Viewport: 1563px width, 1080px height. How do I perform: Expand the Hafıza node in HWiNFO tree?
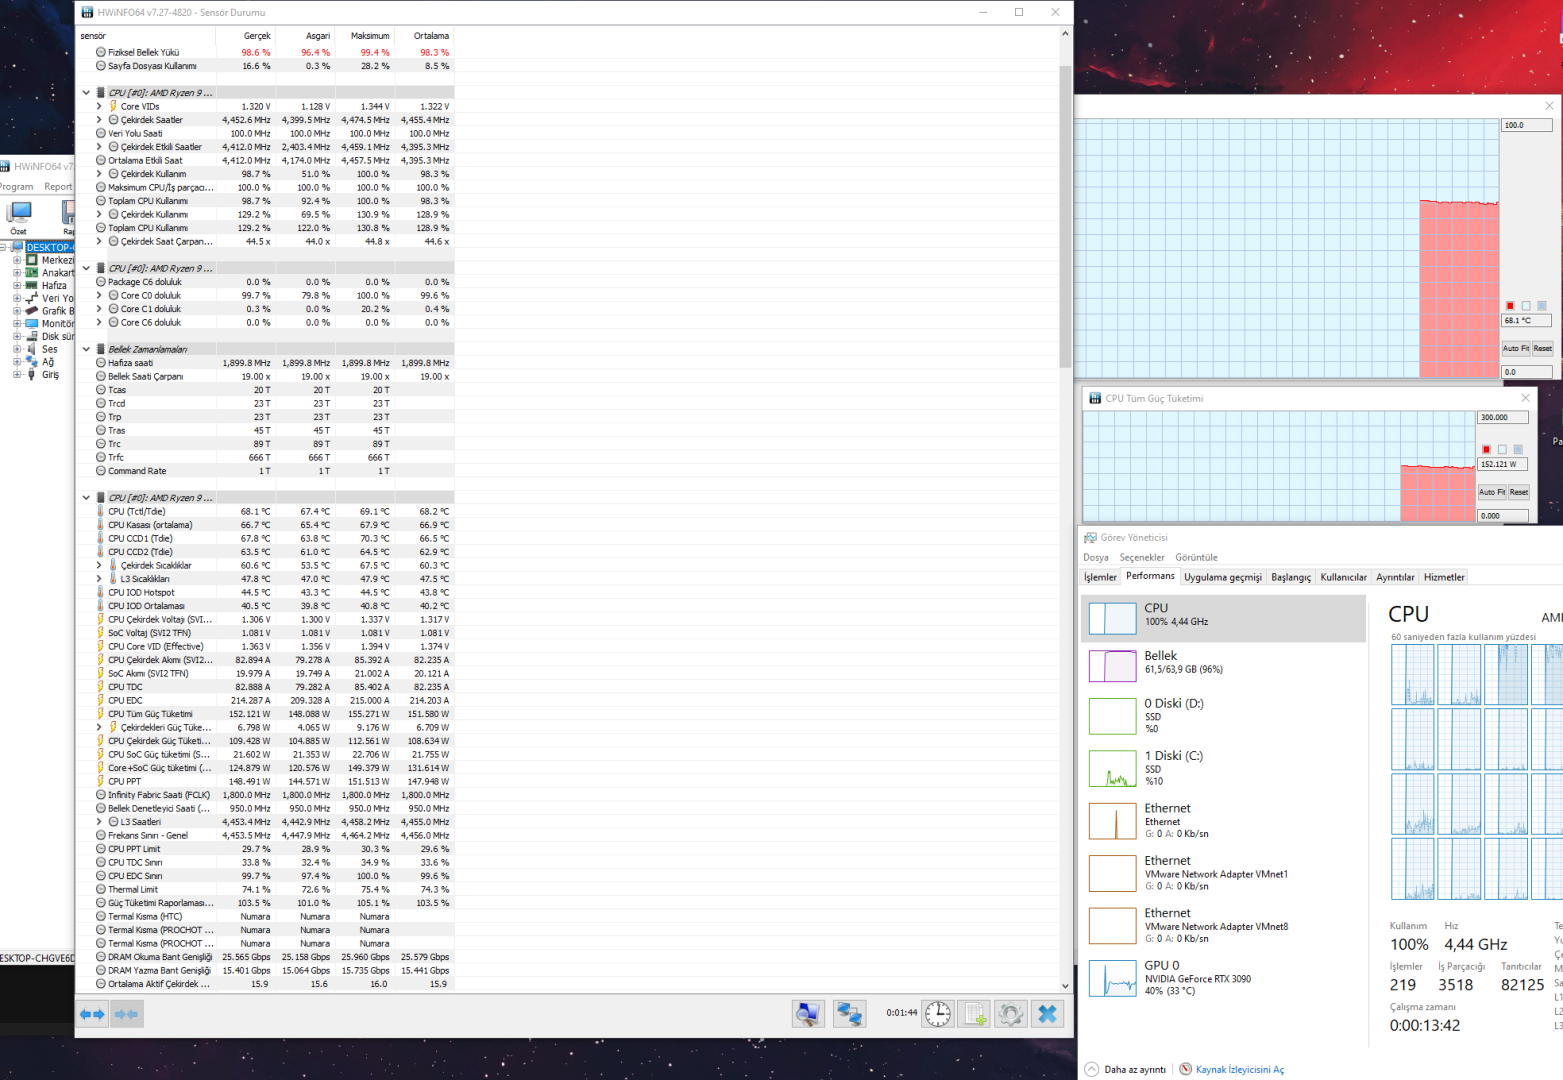tap(17, 285)
